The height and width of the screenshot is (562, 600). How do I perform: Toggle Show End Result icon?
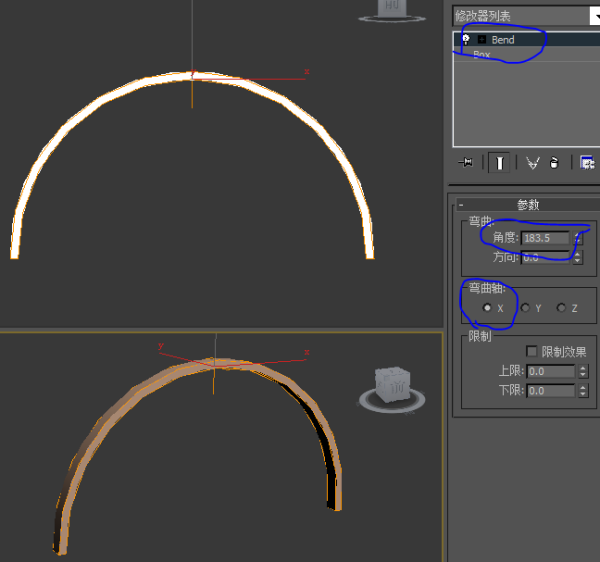coord(498,162)
